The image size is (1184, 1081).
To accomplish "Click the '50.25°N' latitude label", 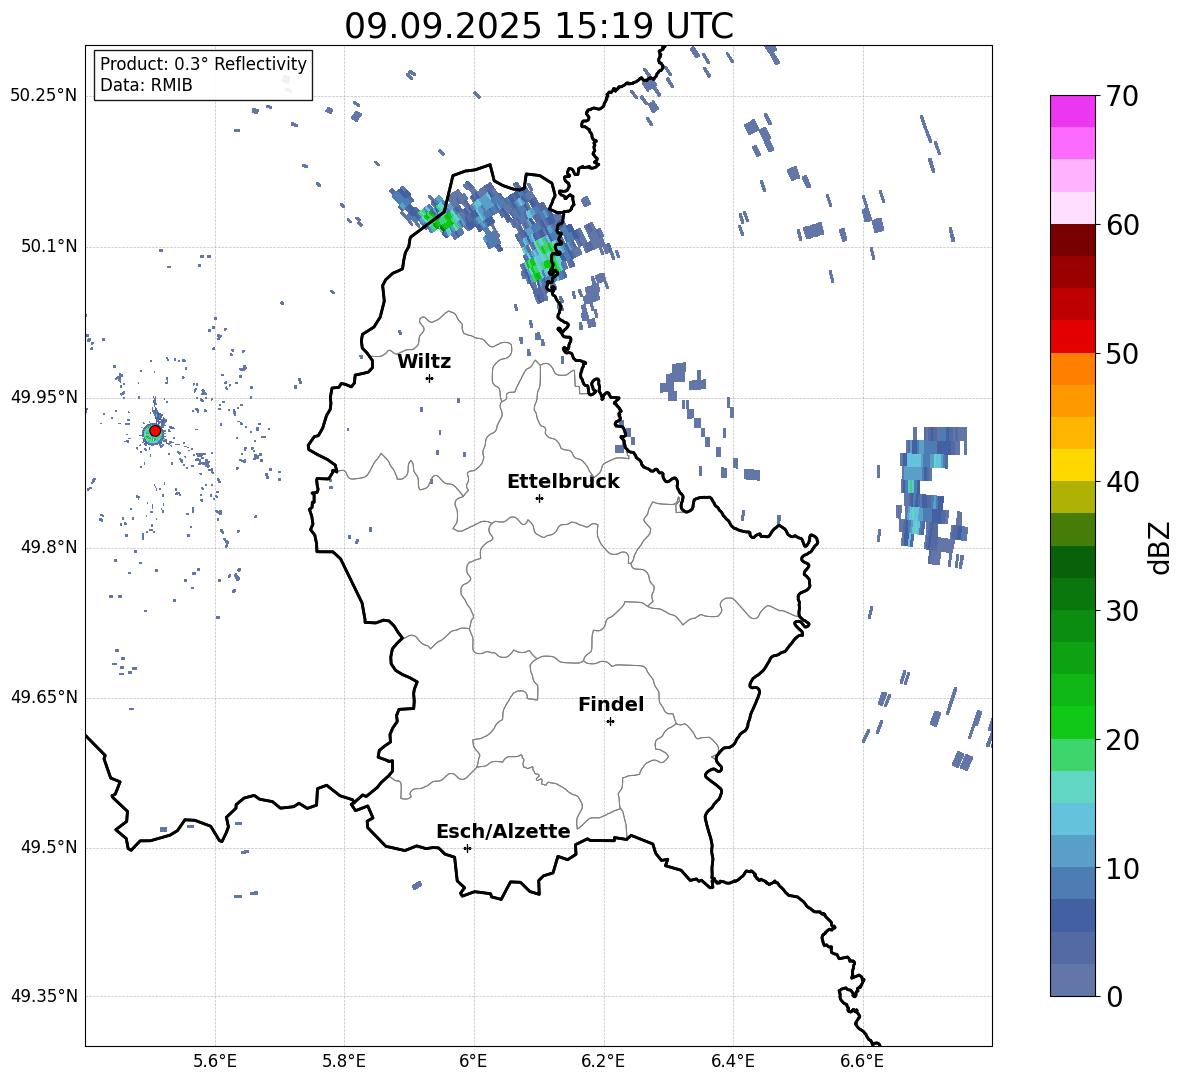I will point(44,96).
